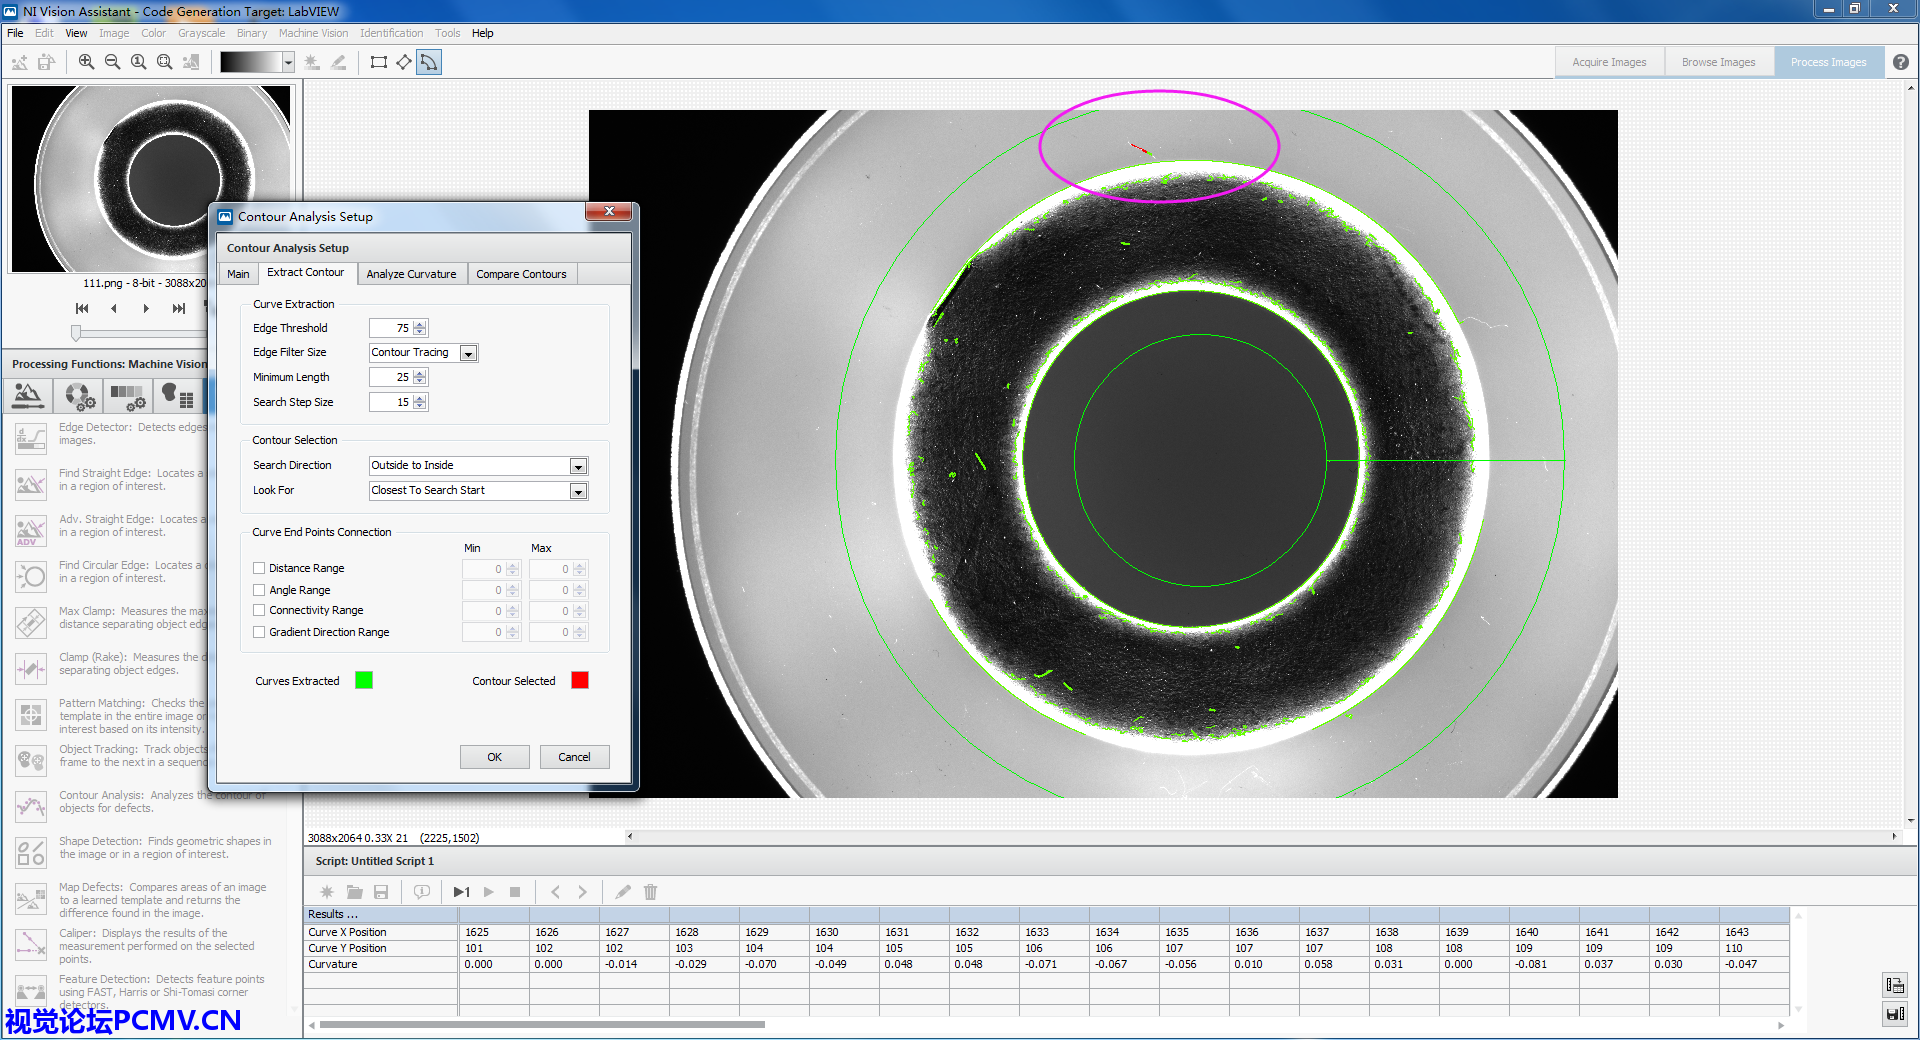Open the Grayscale processing functions palette icon
The width and height of the screenshot is (1920, 1040).
[128, 396]
